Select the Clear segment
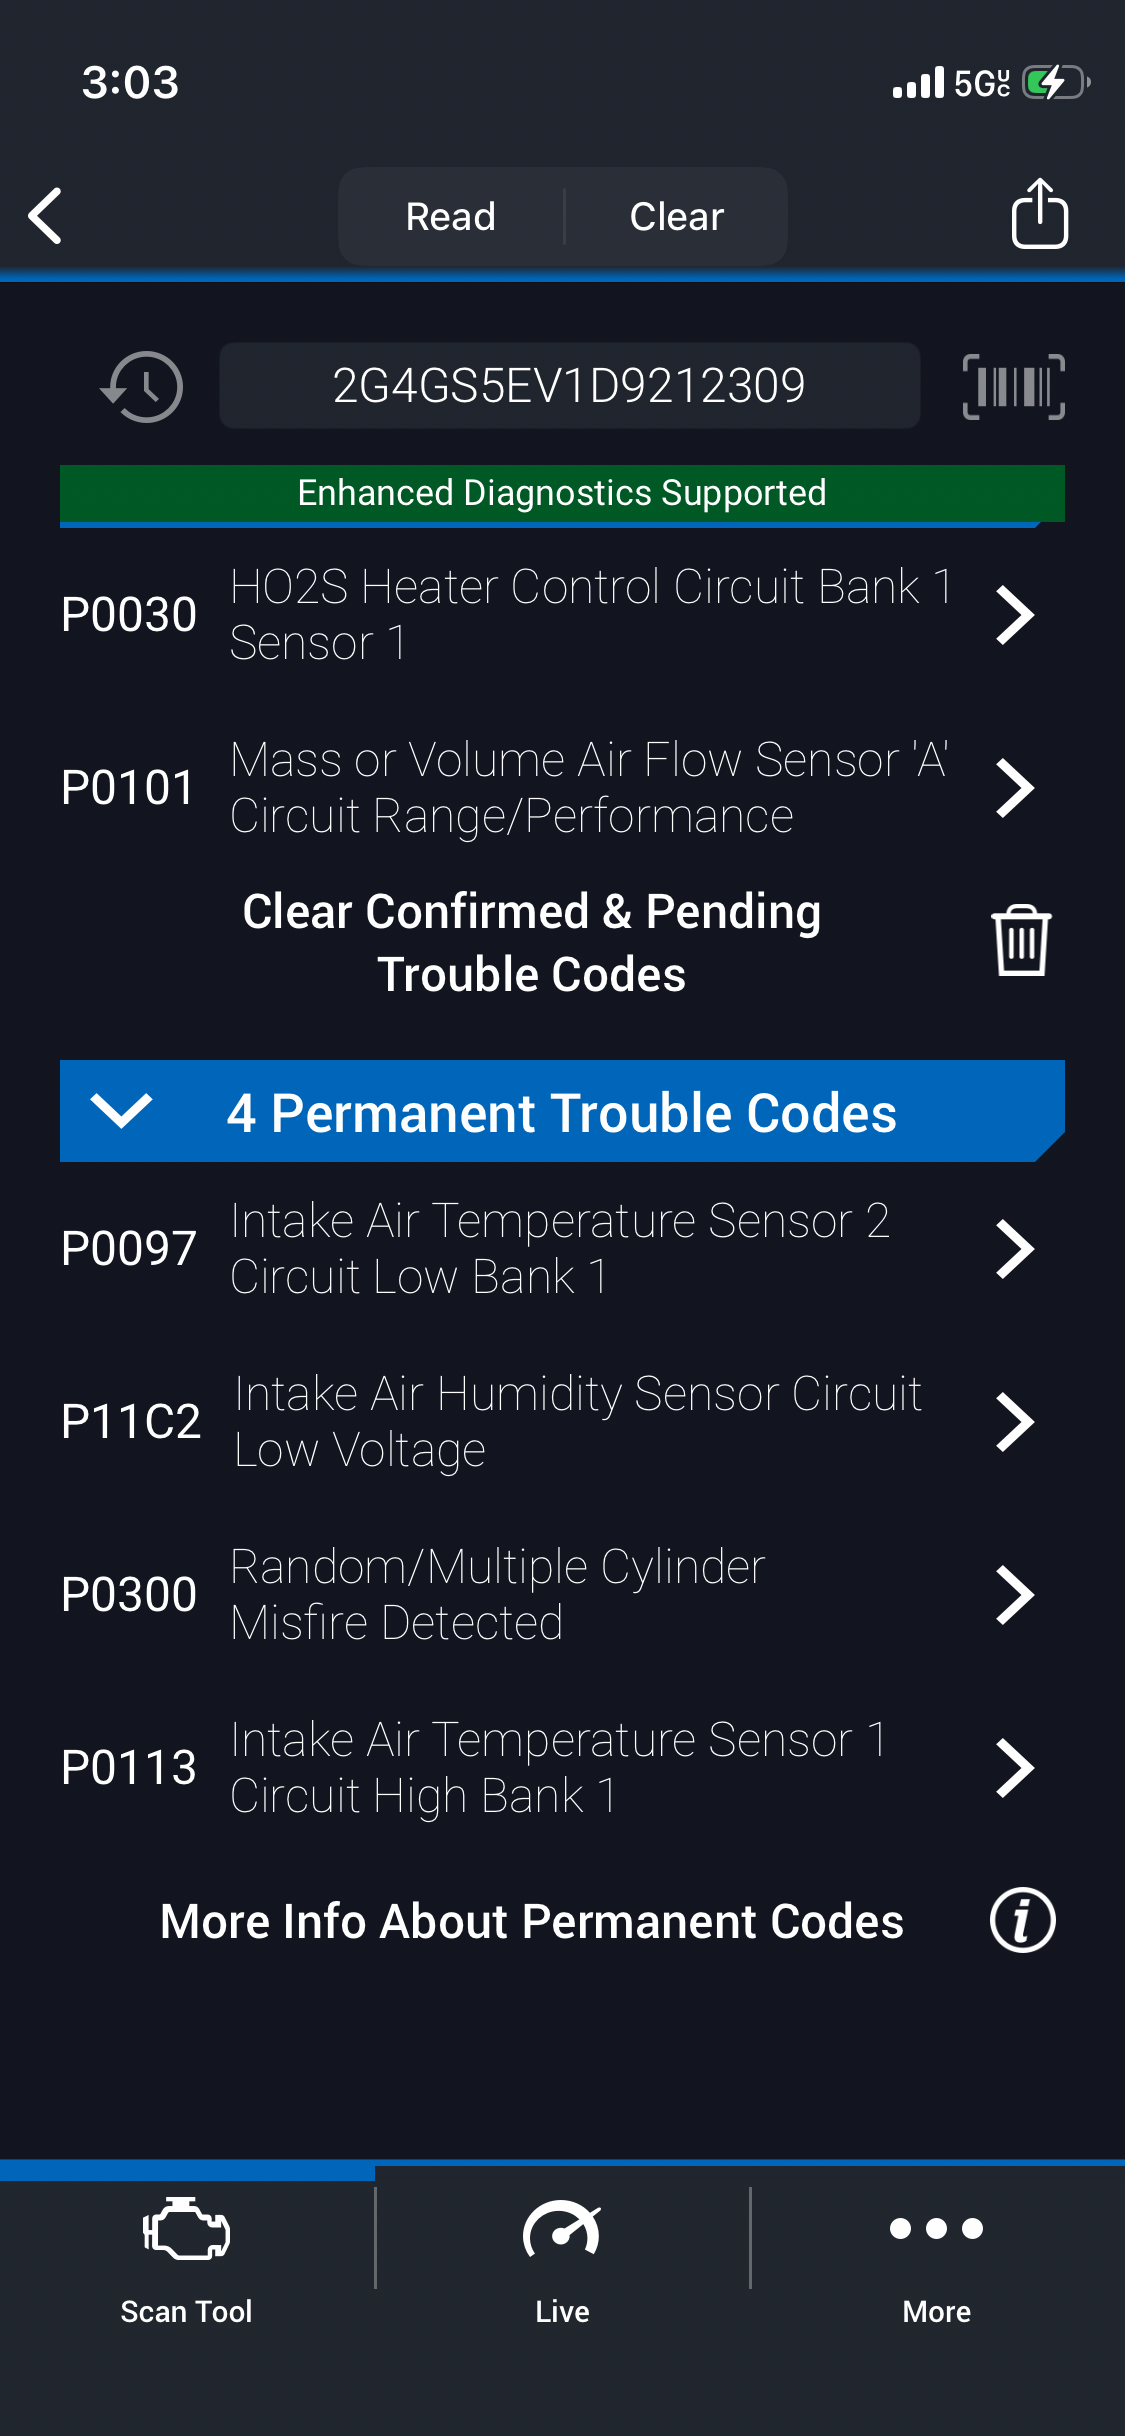 [x=677, y=216]
